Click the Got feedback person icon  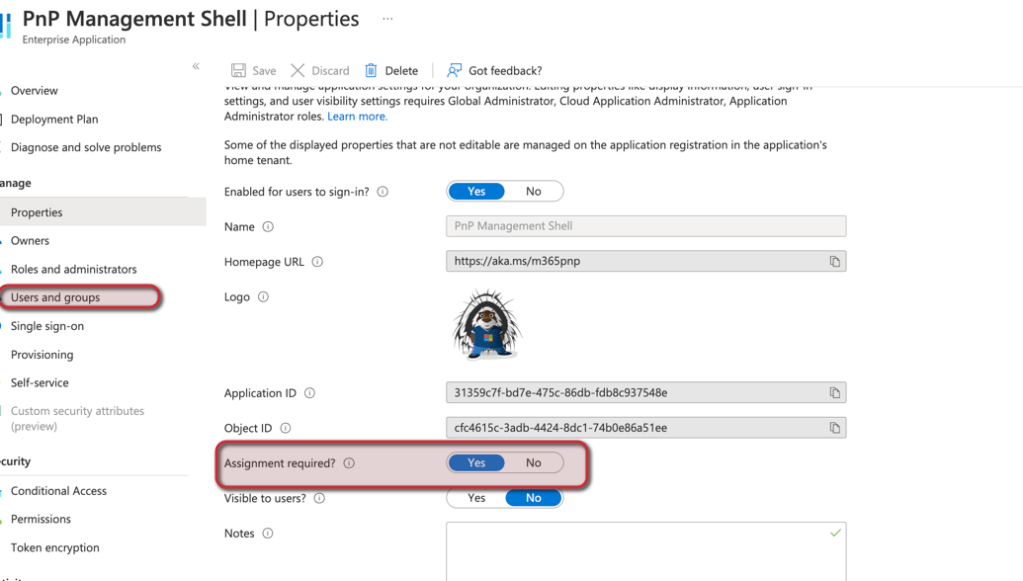coord(454,71)
